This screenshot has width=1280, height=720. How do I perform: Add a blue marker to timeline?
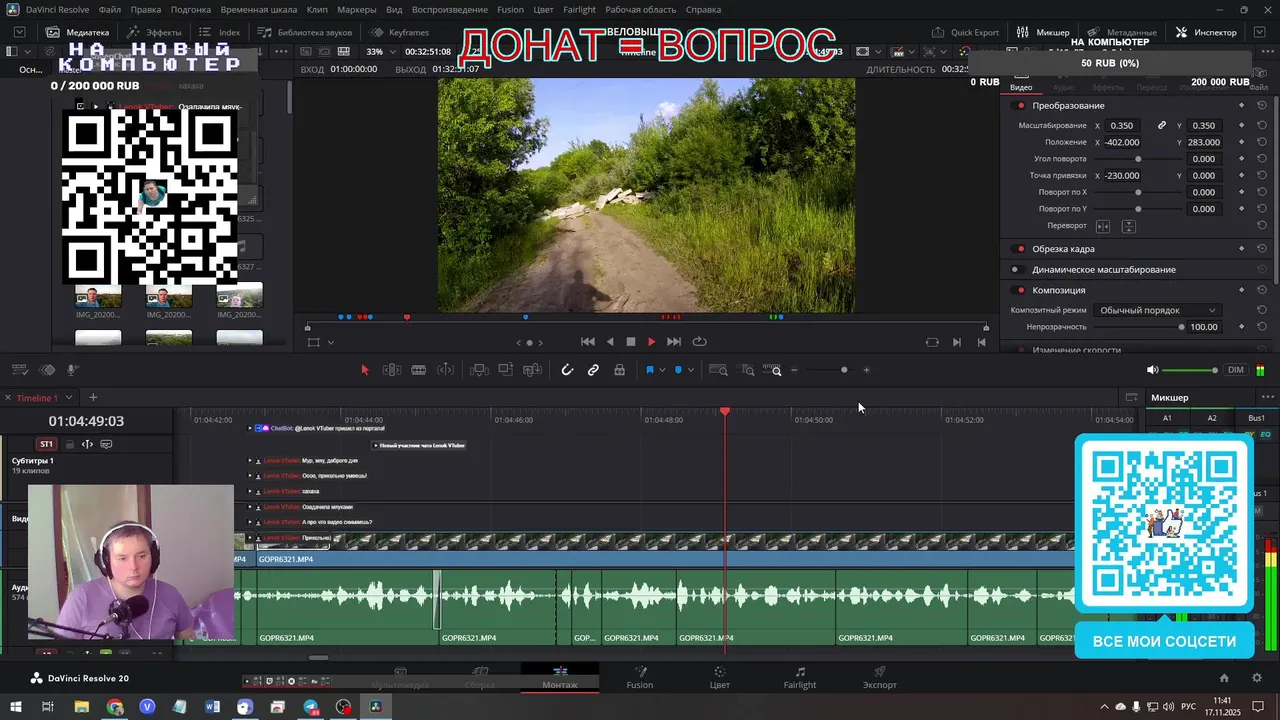[x=678, y=370]
